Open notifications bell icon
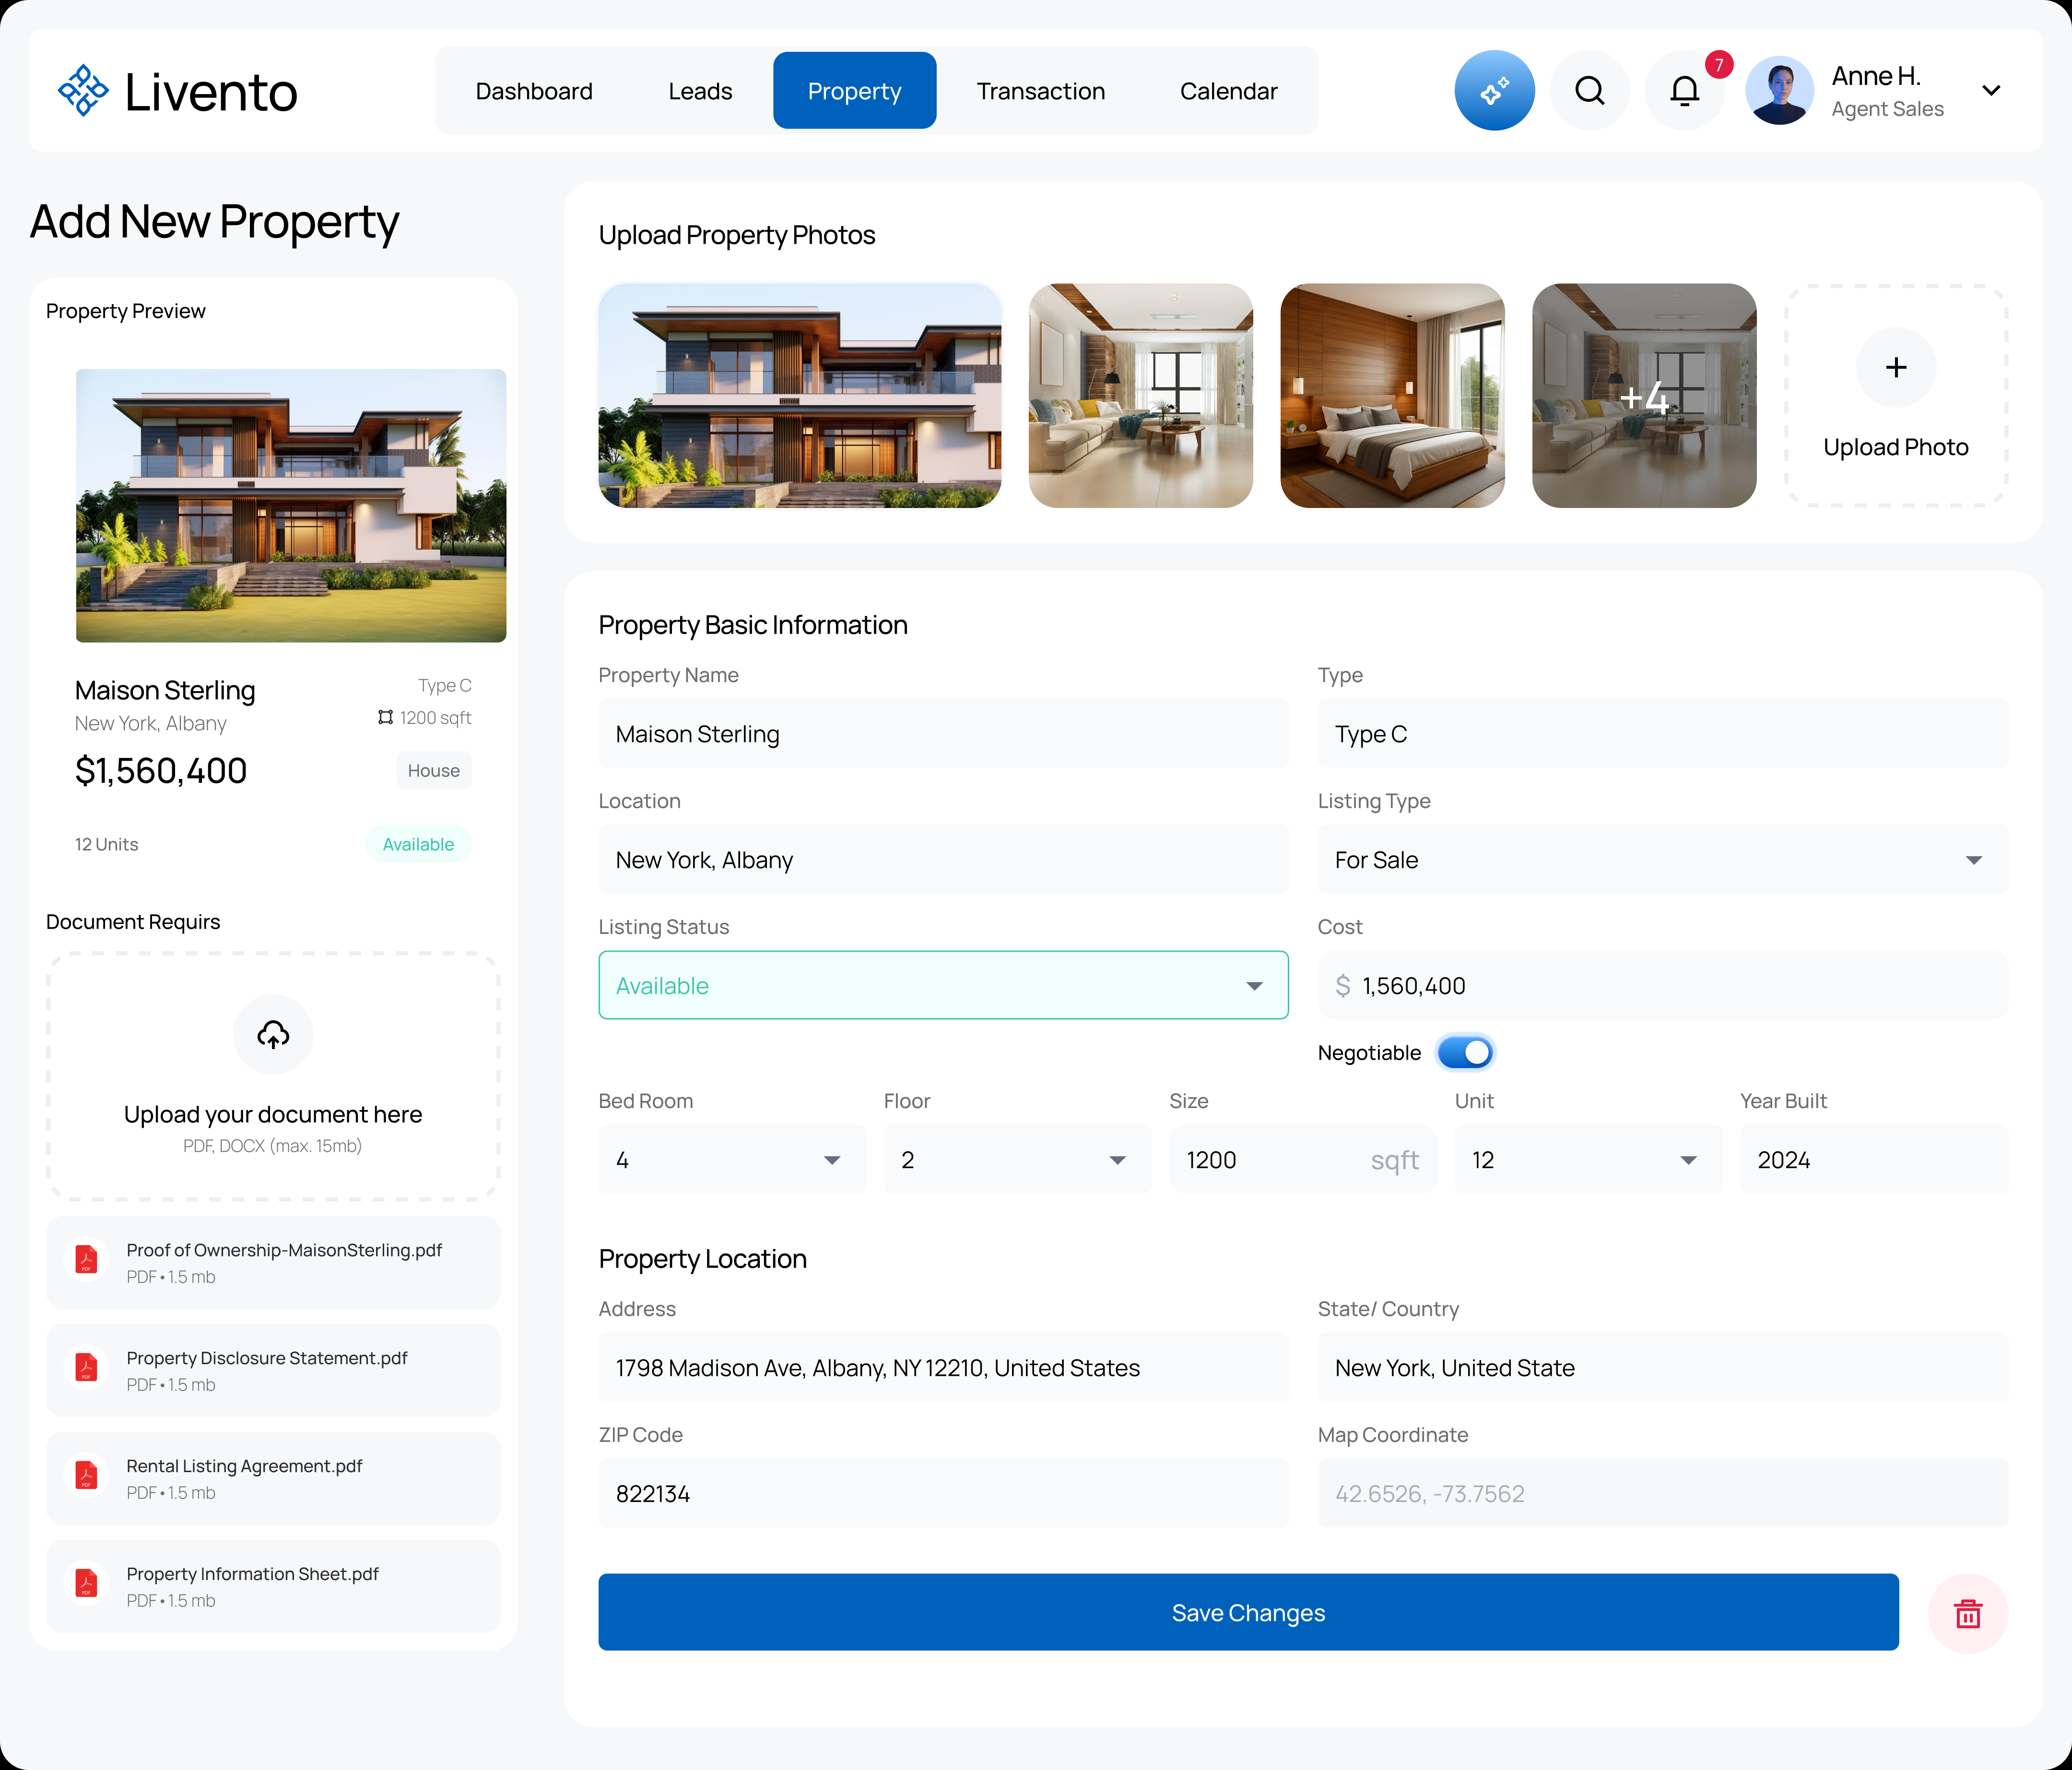The width and height of the screenshot is (2072, 1770). (1684, 91)
